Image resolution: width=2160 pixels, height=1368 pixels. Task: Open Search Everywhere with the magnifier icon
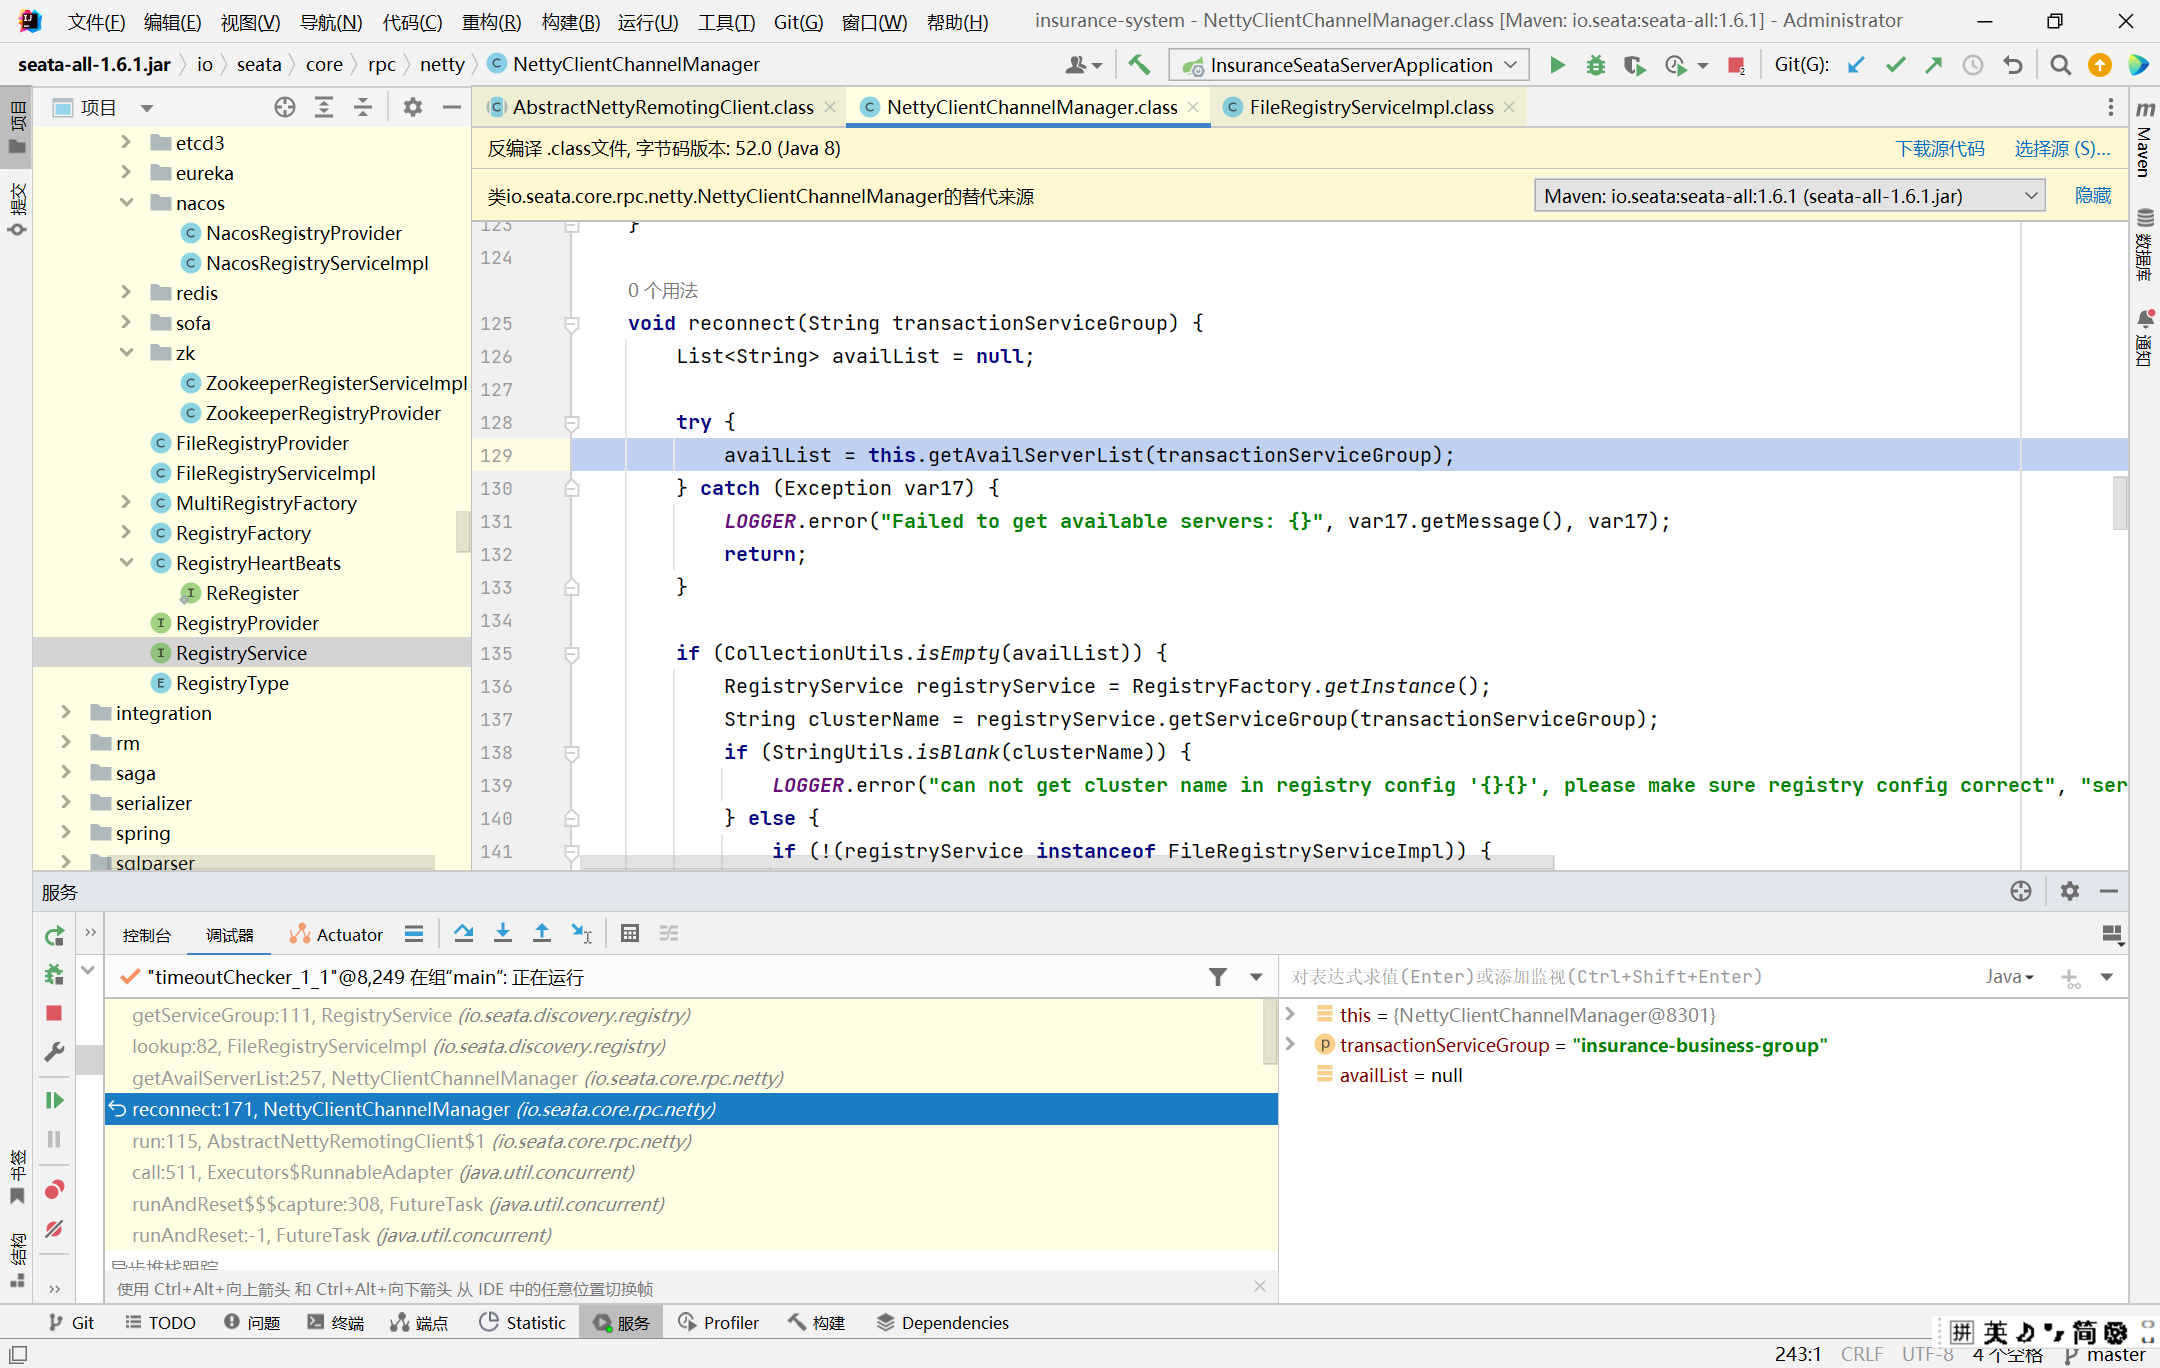[x=2060, y=64]
